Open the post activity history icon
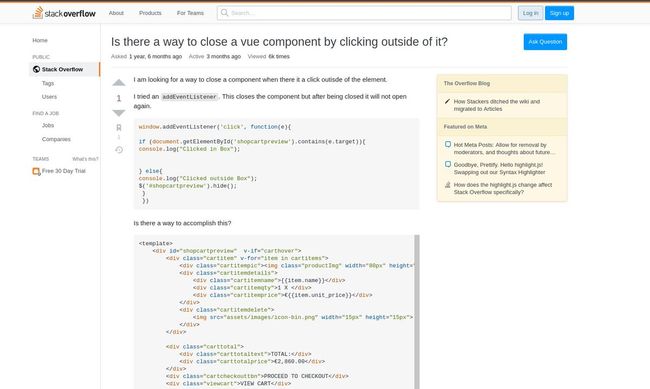Image resolution: width=650 pixels, height=389 pixels. (119, 150)
